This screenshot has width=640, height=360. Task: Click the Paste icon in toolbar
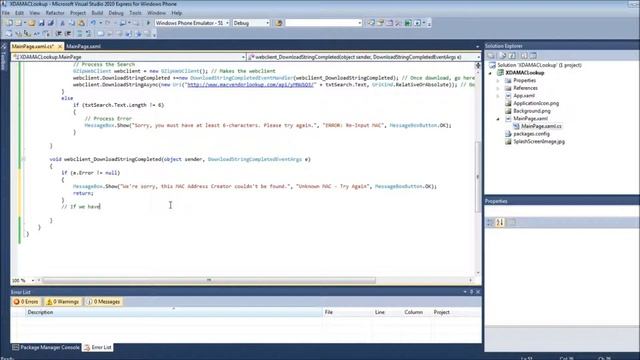pos(81,23)
